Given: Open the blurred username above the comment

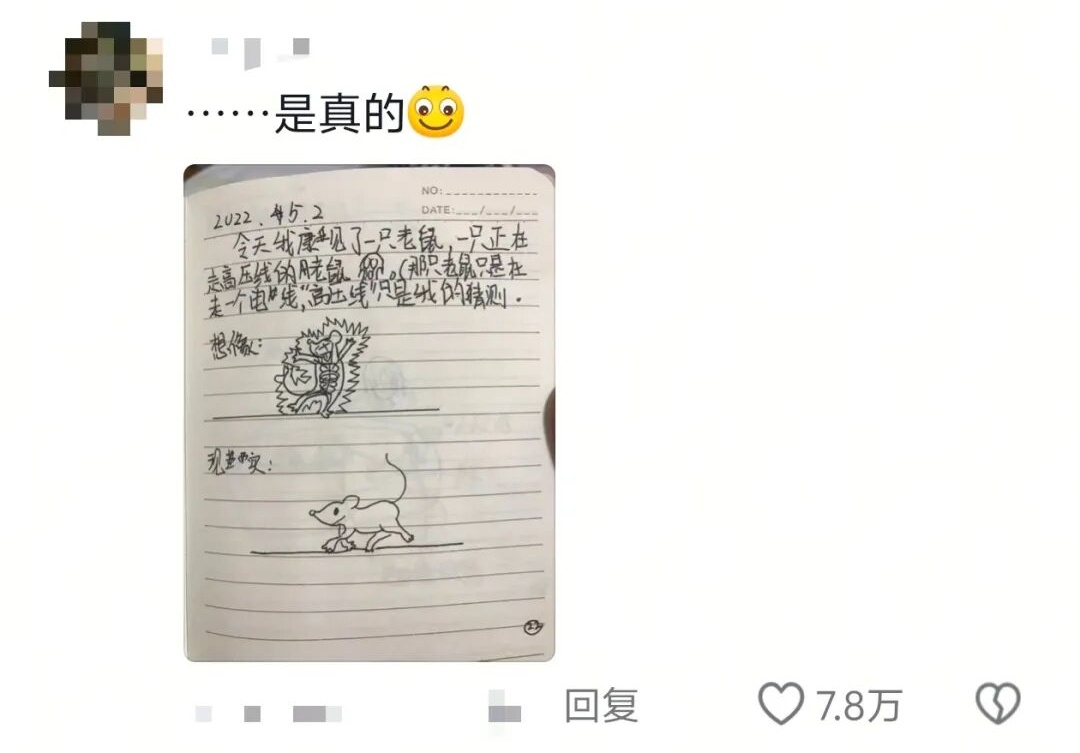Looking at the screenshot, I should (260, 50).
